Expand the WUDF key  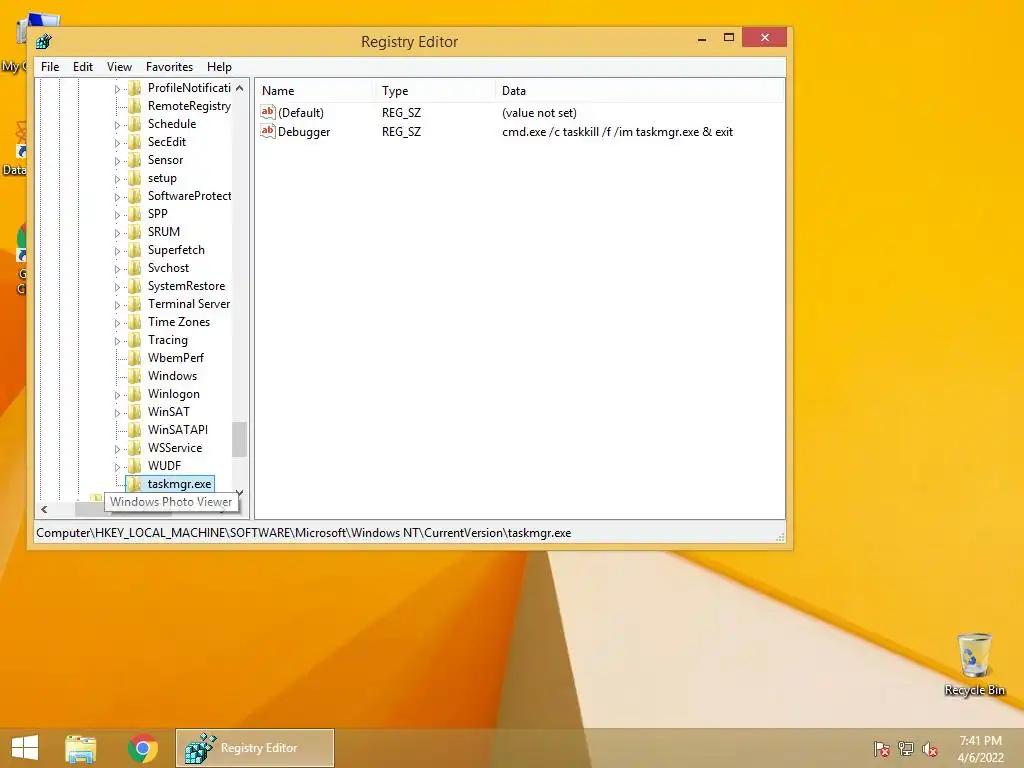pos(117,466)
